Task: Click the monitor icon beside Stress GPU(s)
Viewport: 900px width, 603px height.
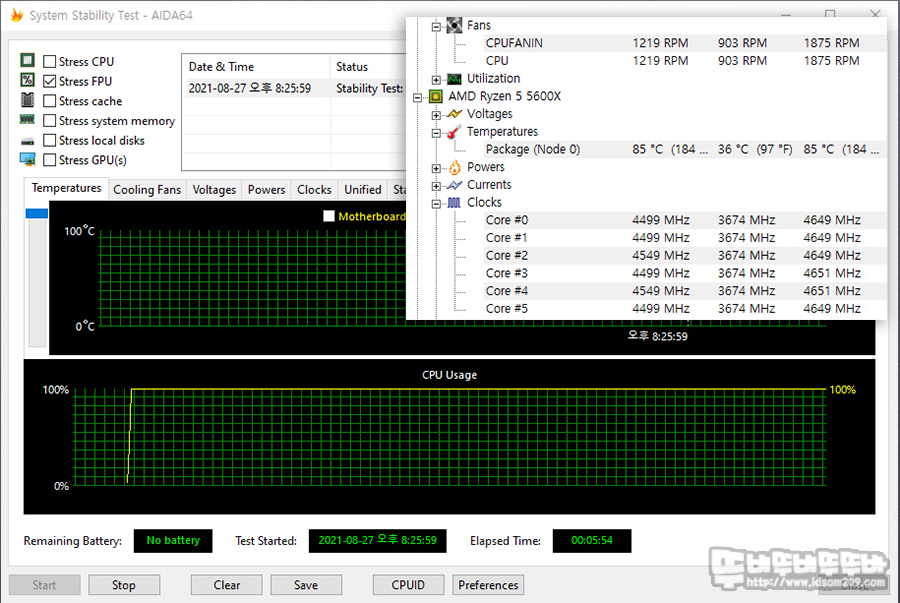Action: click(27, 159)
